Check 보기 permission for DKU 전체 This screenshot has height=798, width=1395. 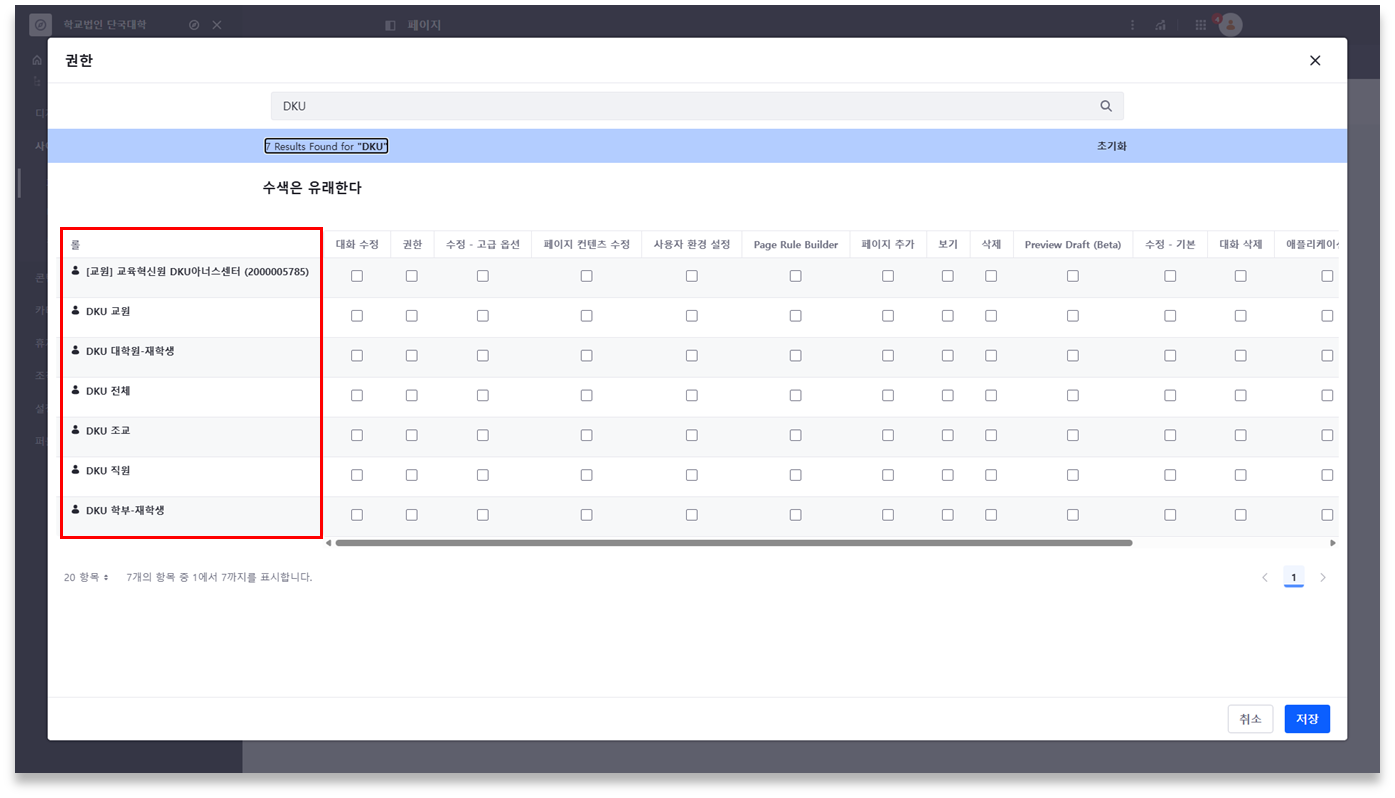(947, 395)
